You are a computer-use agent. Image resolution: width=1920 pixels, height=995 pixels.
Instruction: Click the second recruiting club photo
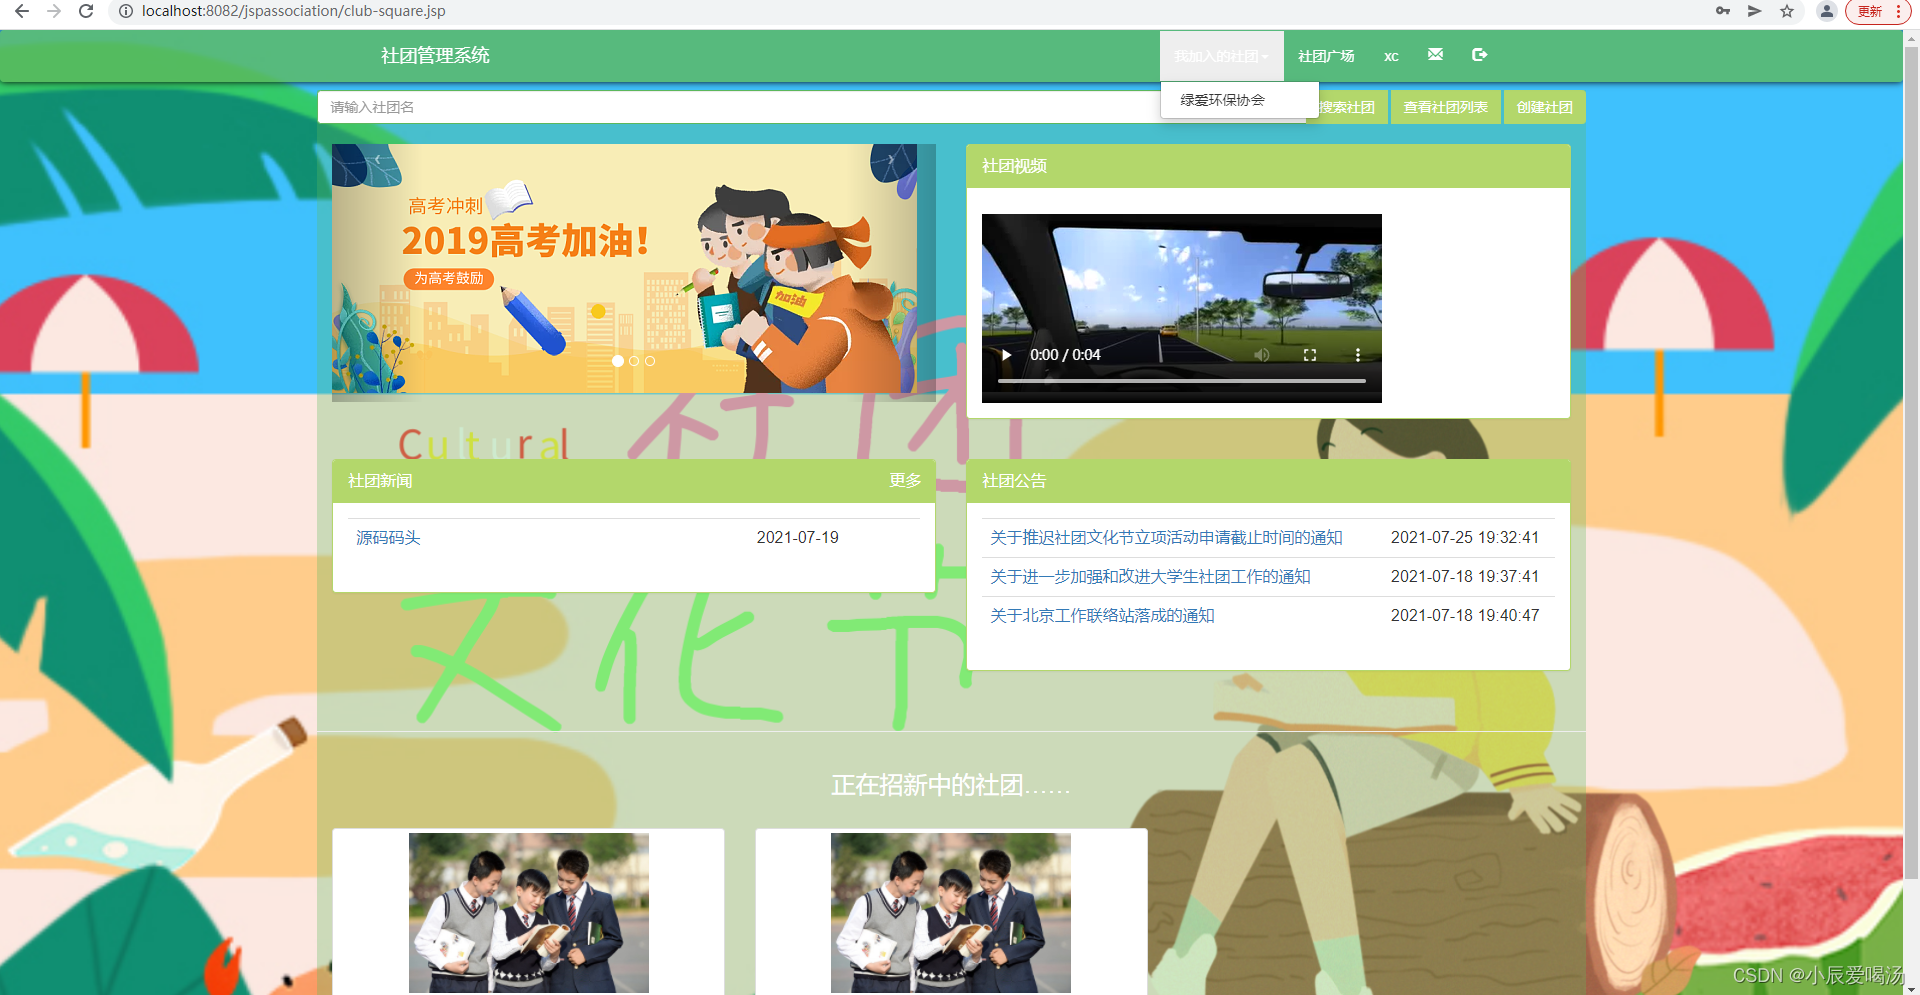[951, 913]
